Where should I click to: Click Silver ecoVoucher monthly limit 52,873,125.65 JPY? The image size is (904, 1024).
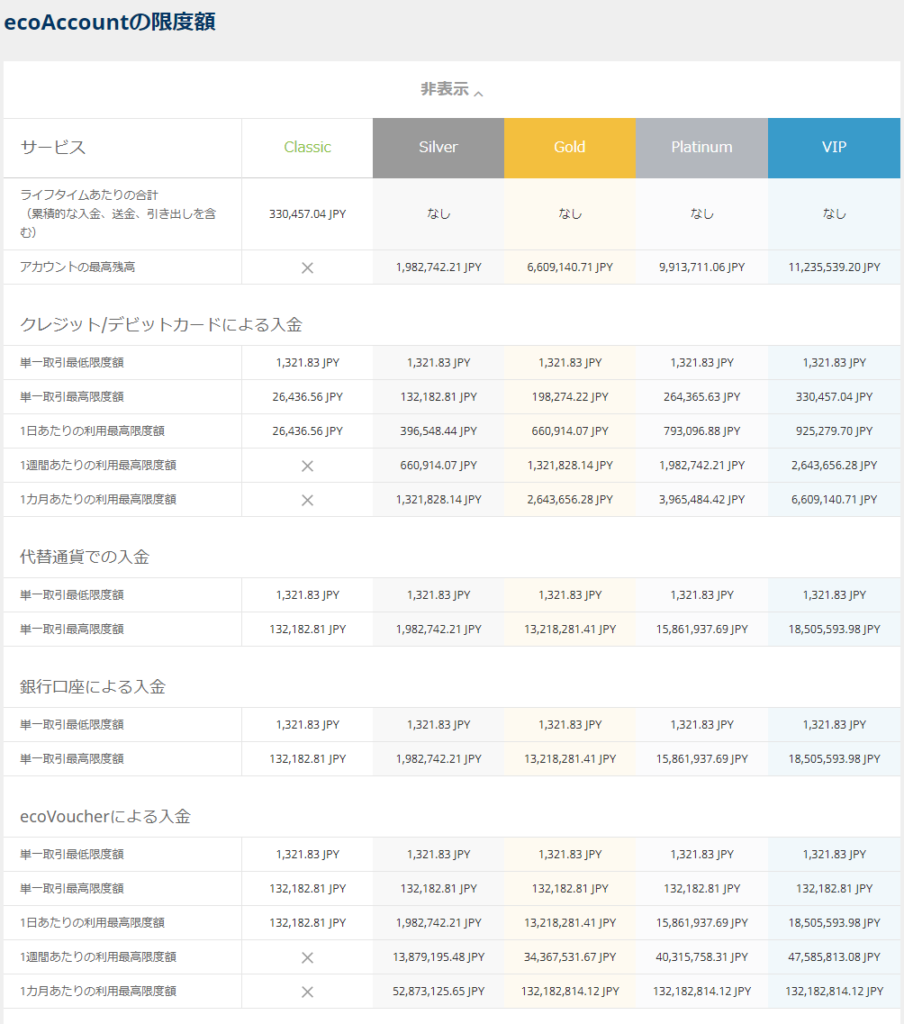click(438, 991)
